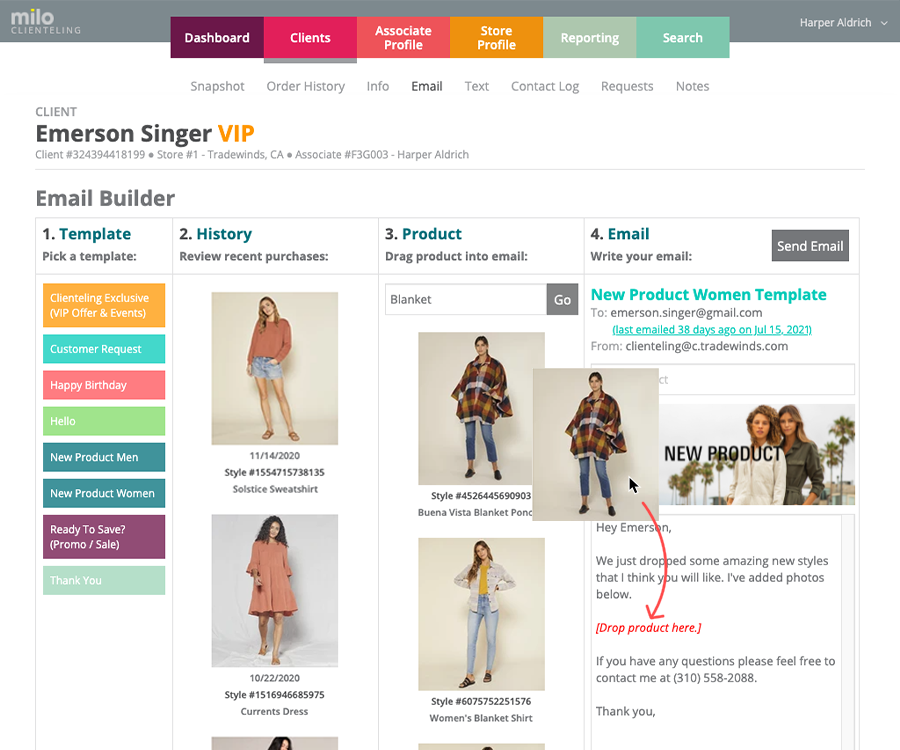The image size is (900, 750).
Task: Go to the Order History sub-tab
Action: [x=305, y=86]
